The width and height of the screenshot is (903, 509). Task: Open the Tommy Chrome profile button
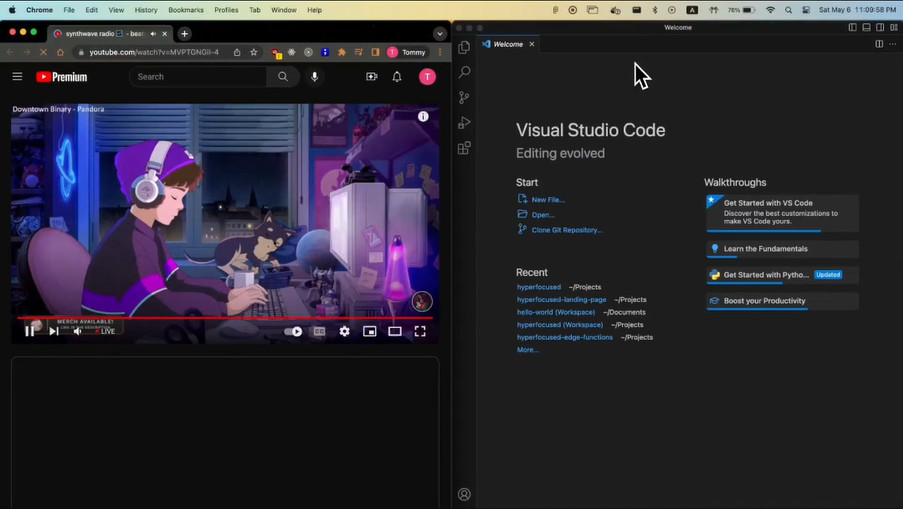point(407,52)
